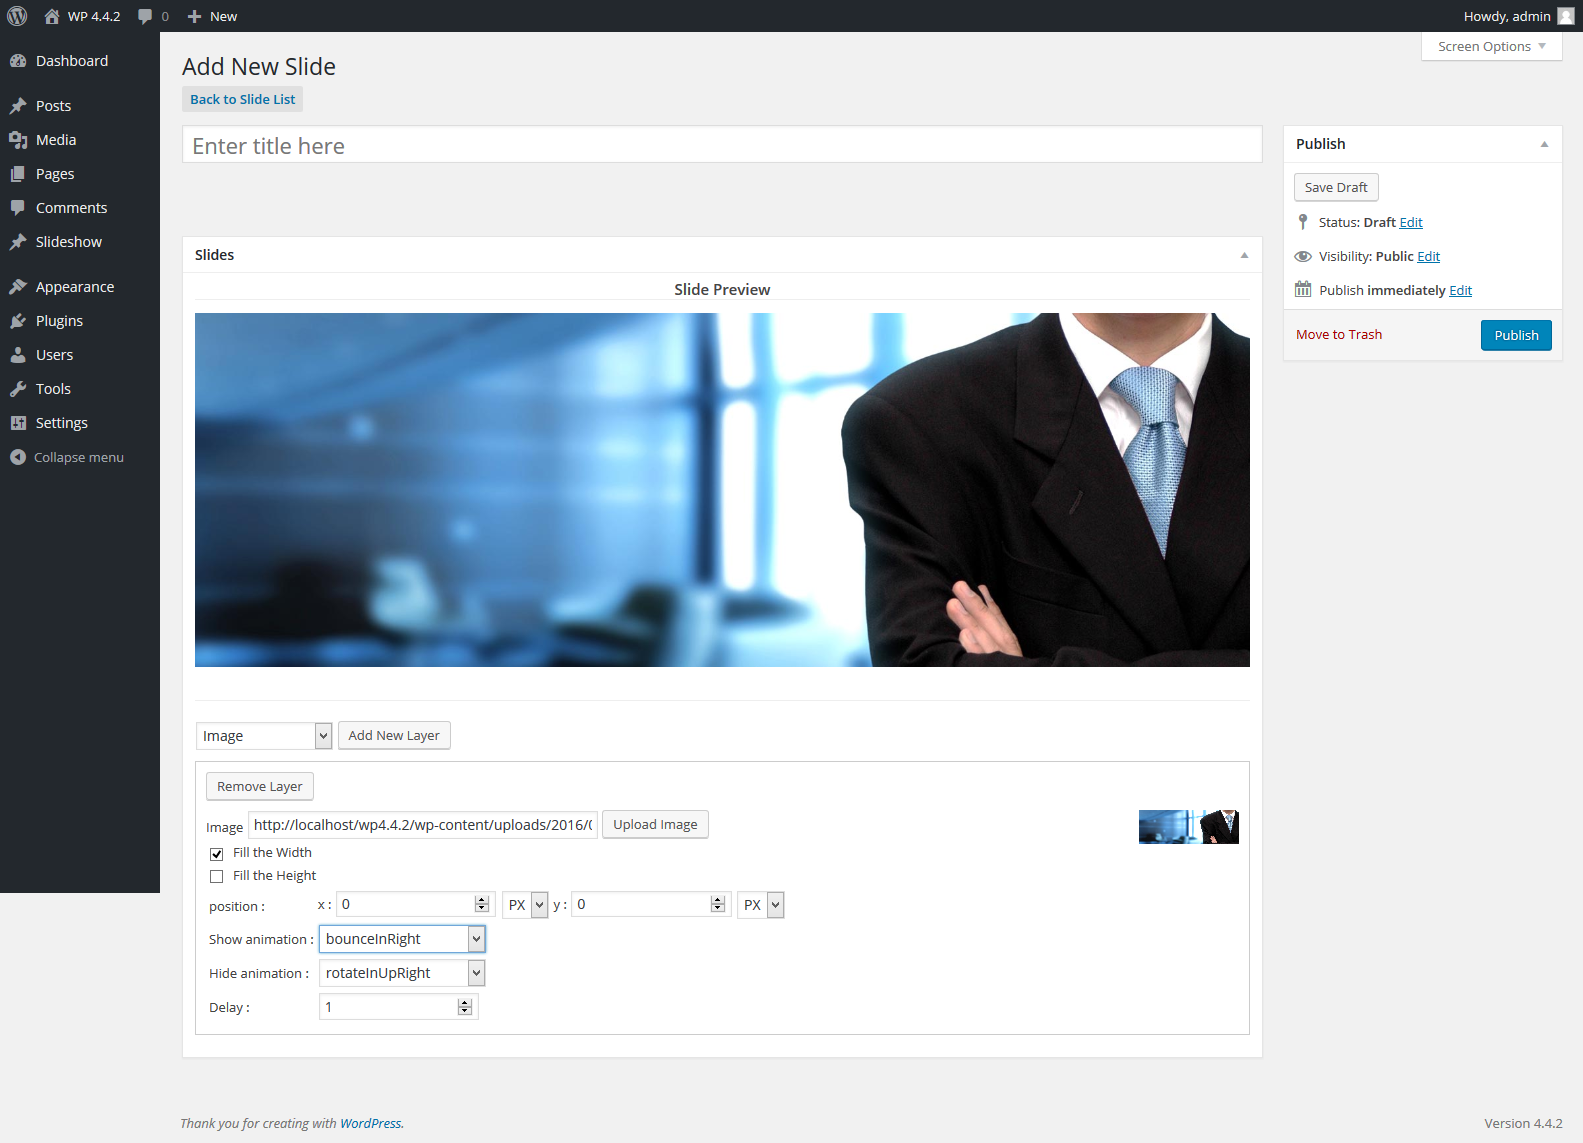The image size is (1583, 1143).
Task: Collapse the Publish panel
Action: (x=1544, y=144)
